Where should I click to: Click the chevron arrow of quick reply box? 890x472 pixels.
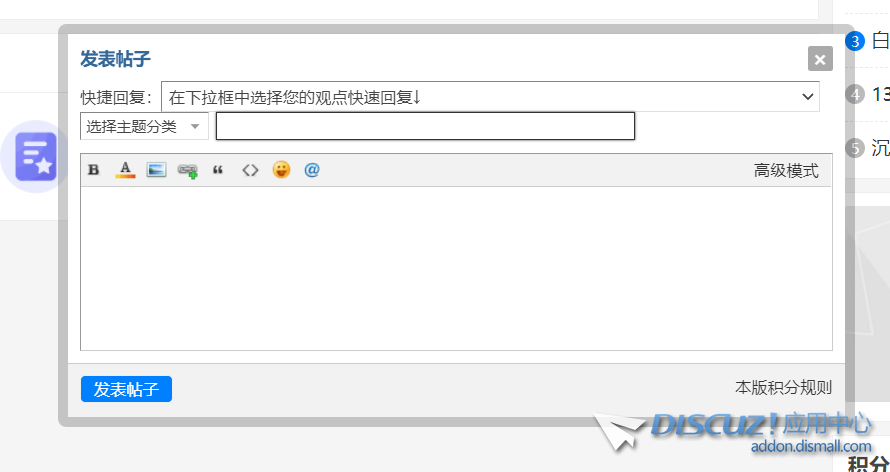pyautogui.click(x=808, y=96)
